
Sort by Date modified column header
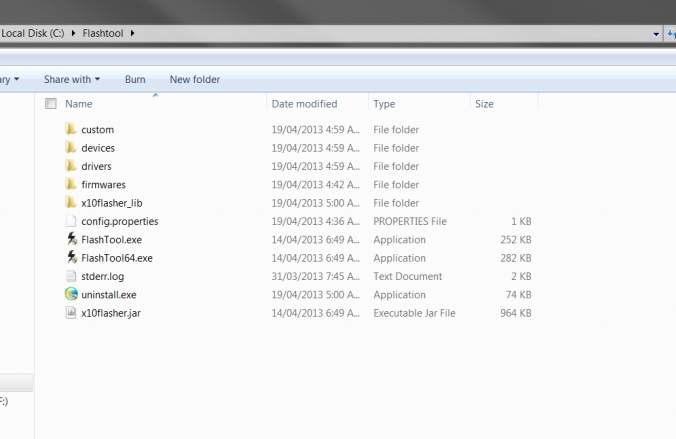coord(304,104)
